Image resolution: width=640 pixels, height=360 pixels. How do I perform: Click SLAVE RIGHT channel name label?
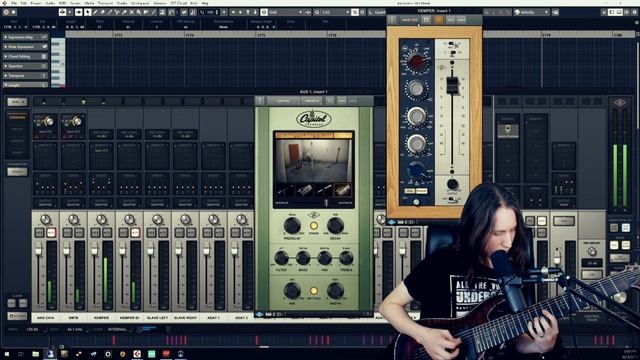coord(185,318)
